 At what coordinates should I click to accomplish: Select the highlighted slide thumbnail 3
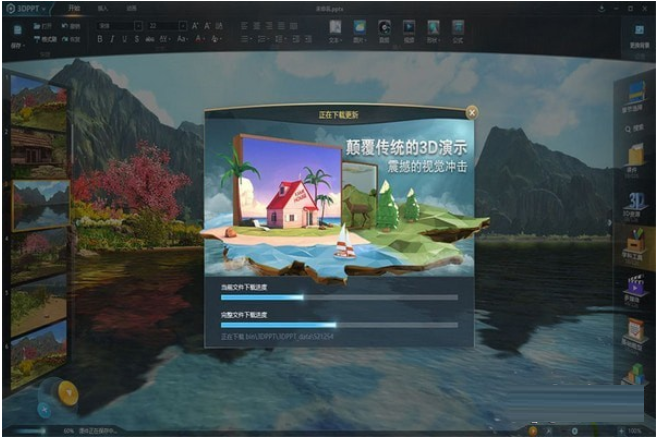point(41,206)
